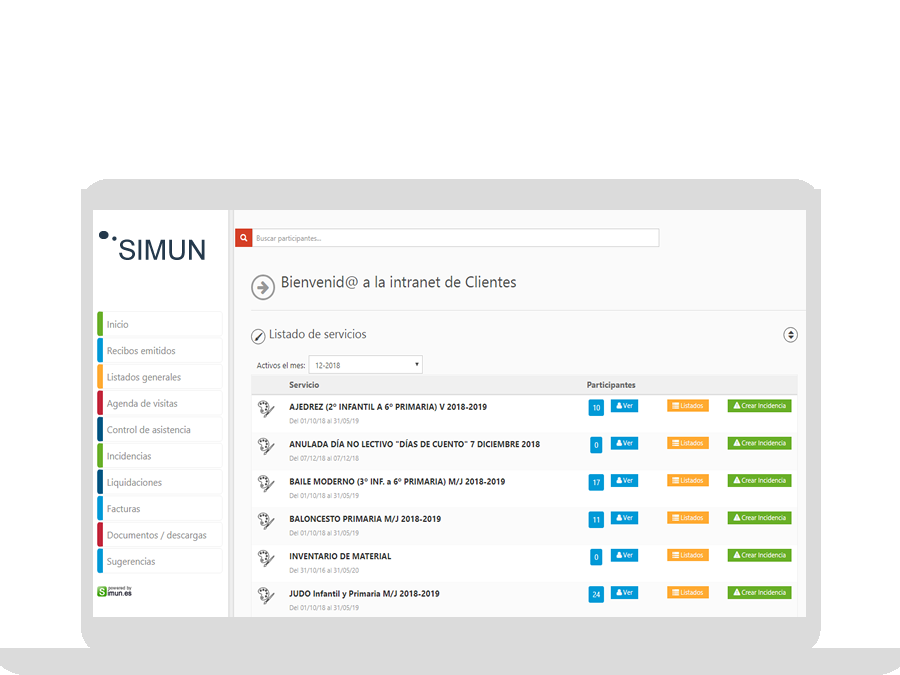900x675 pixels.
Task: Click the palette icon for INVENTARIO DE MATERIAL
Action: [265, 558]
